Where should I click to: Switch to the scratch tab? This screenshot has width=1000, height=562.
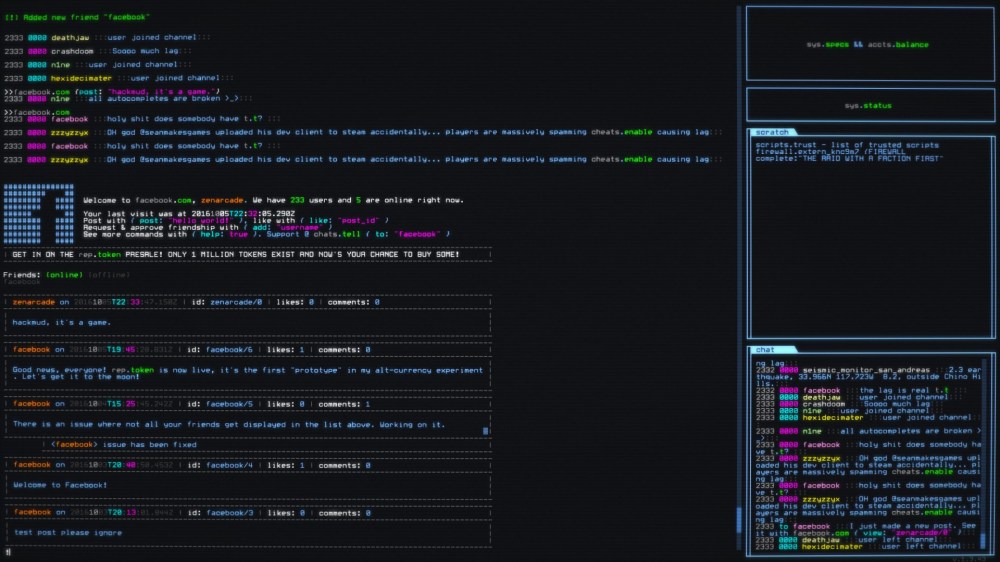[x=772, y=132]
